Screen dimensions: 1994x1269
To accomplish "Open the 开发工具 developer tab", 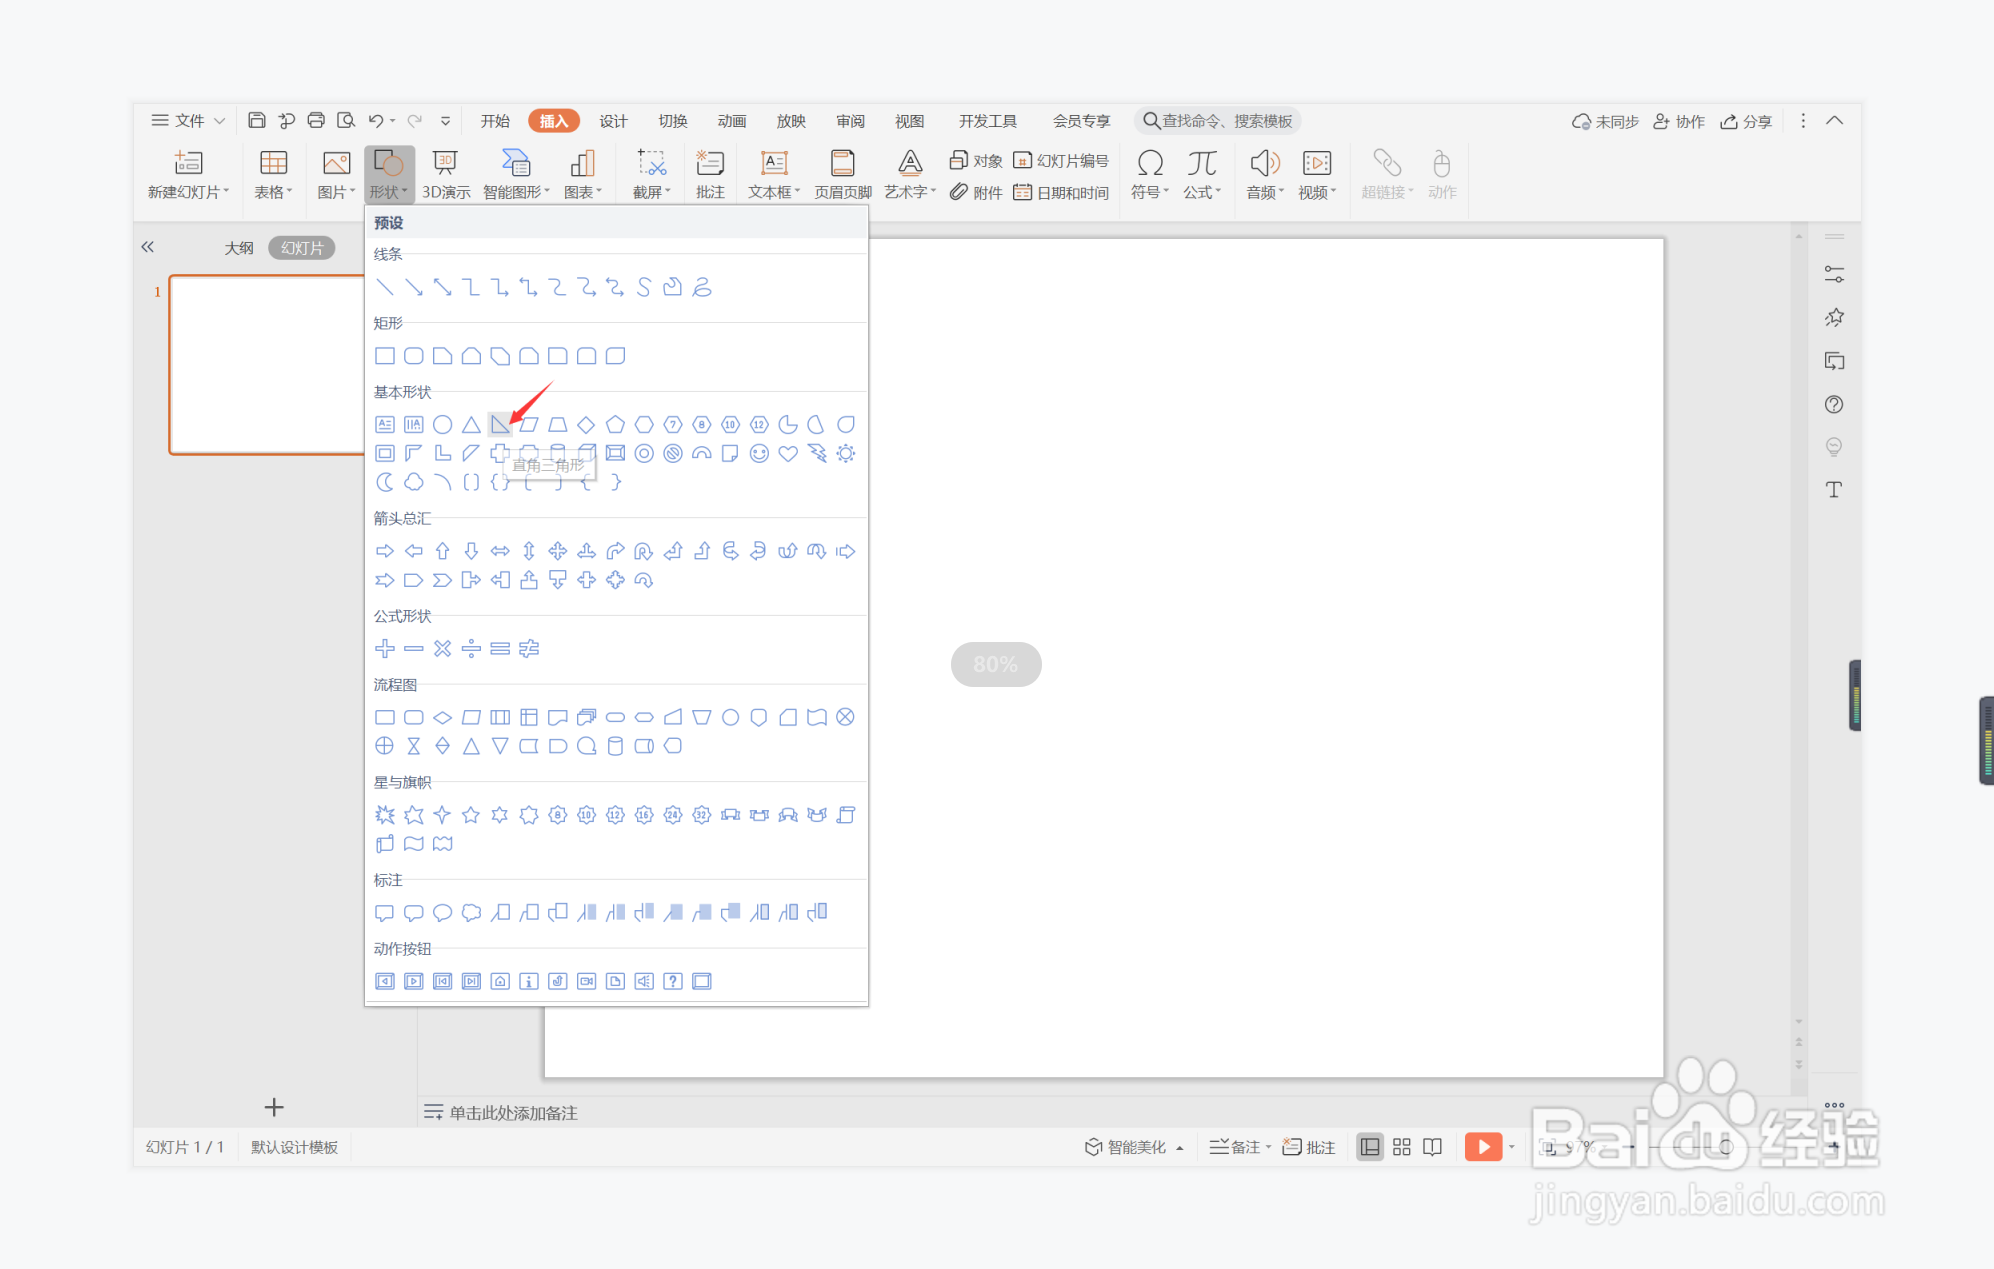I will [988, 121].
